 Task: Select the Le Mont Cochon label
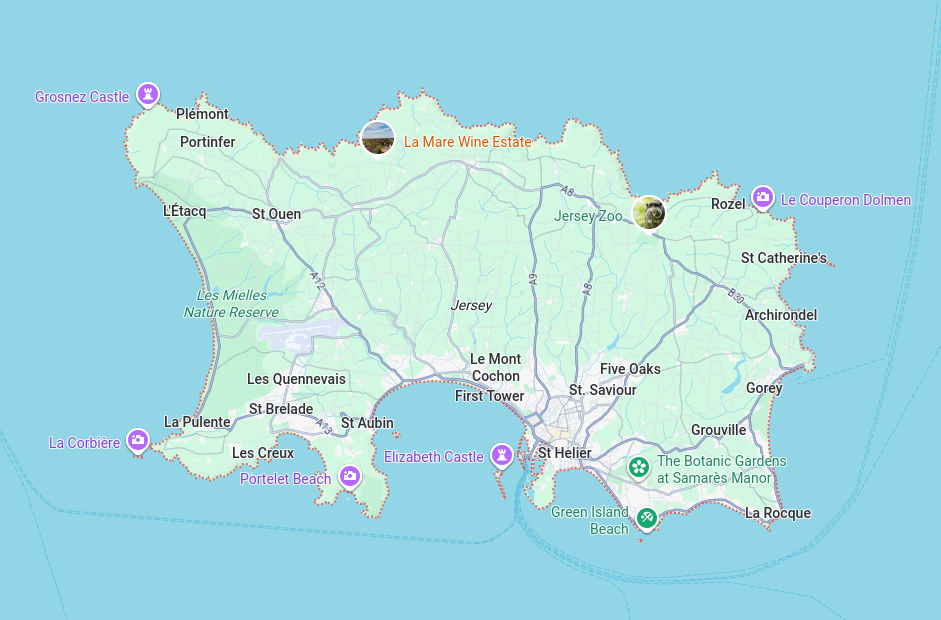coord(496,368)
